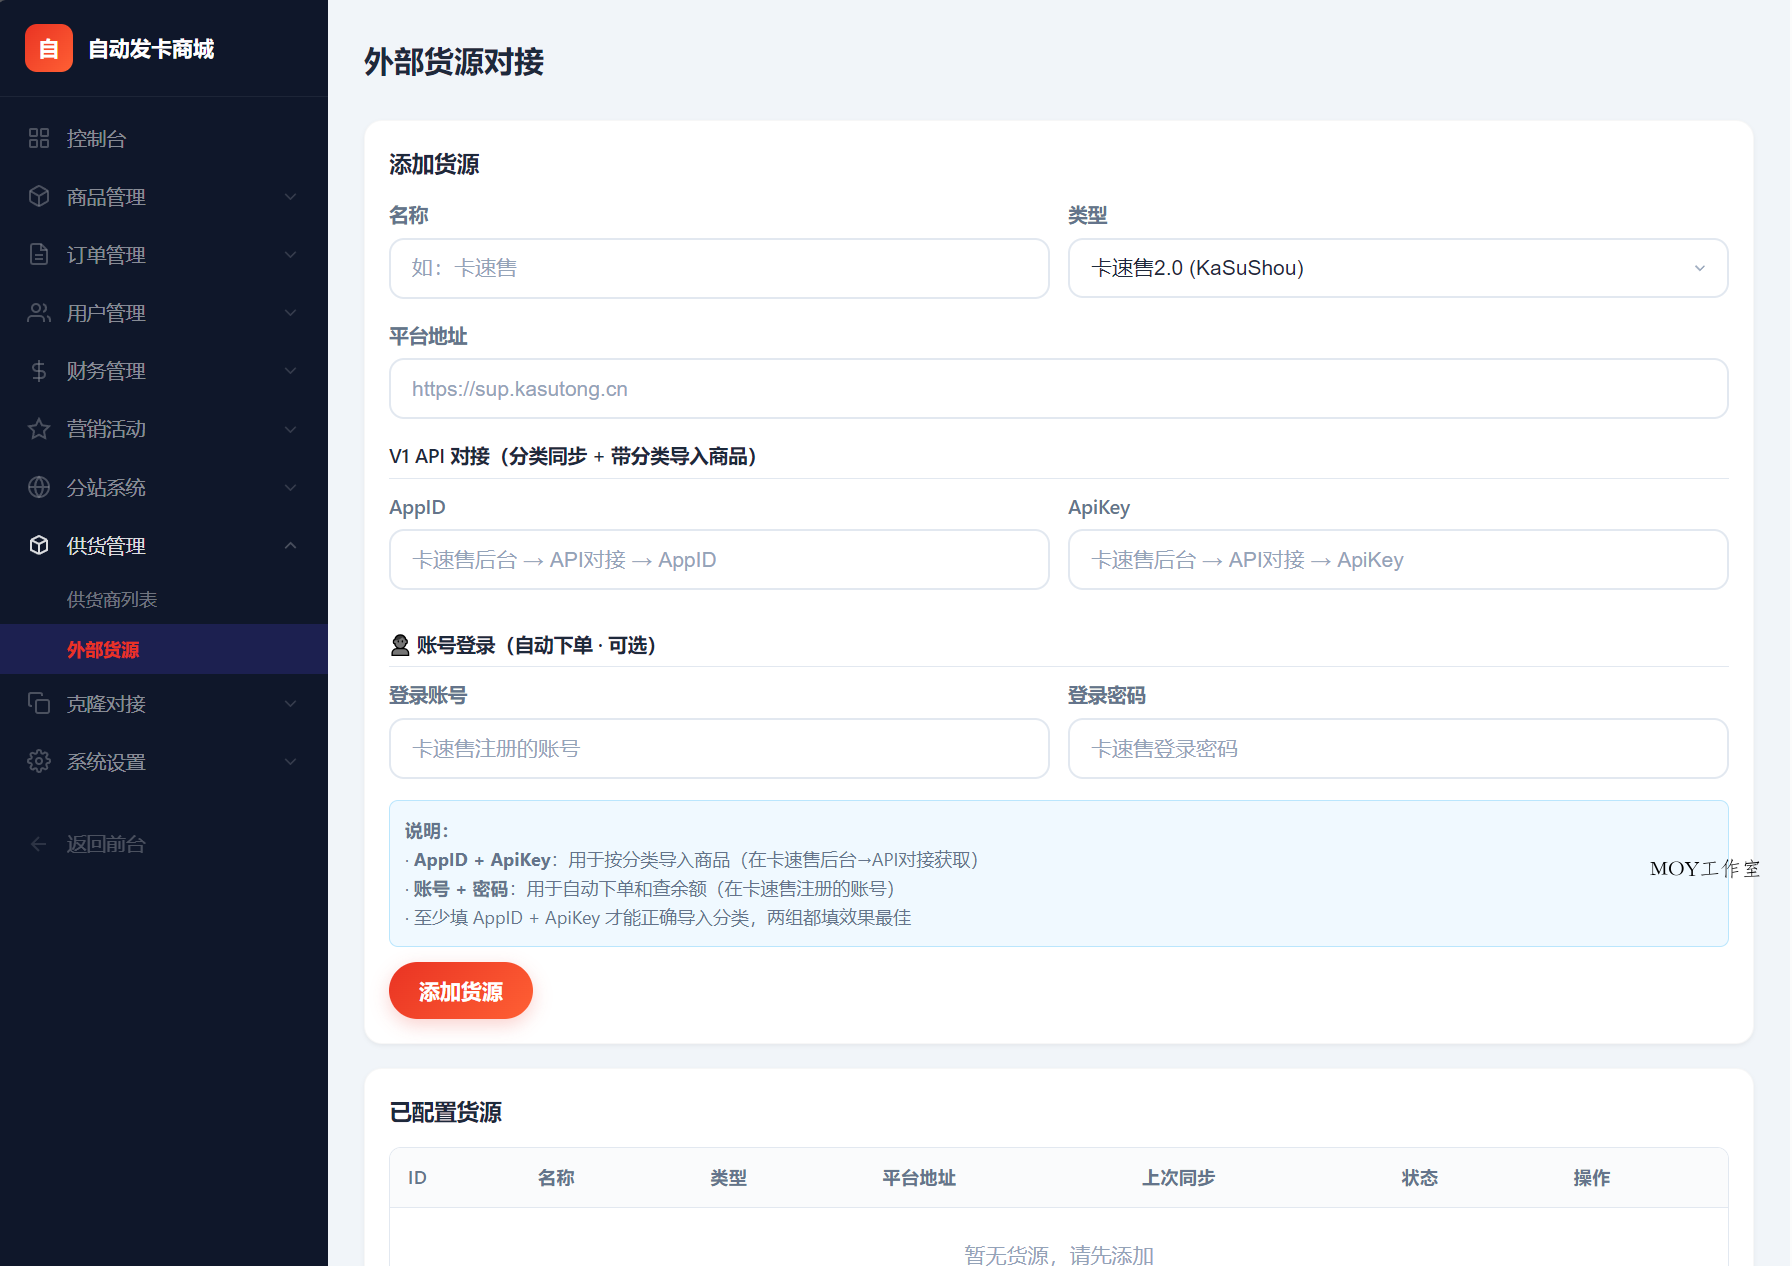Screen dimensions: 1792x1266
Task: Click the red 自 logo icon
Action: coord(48,48)
